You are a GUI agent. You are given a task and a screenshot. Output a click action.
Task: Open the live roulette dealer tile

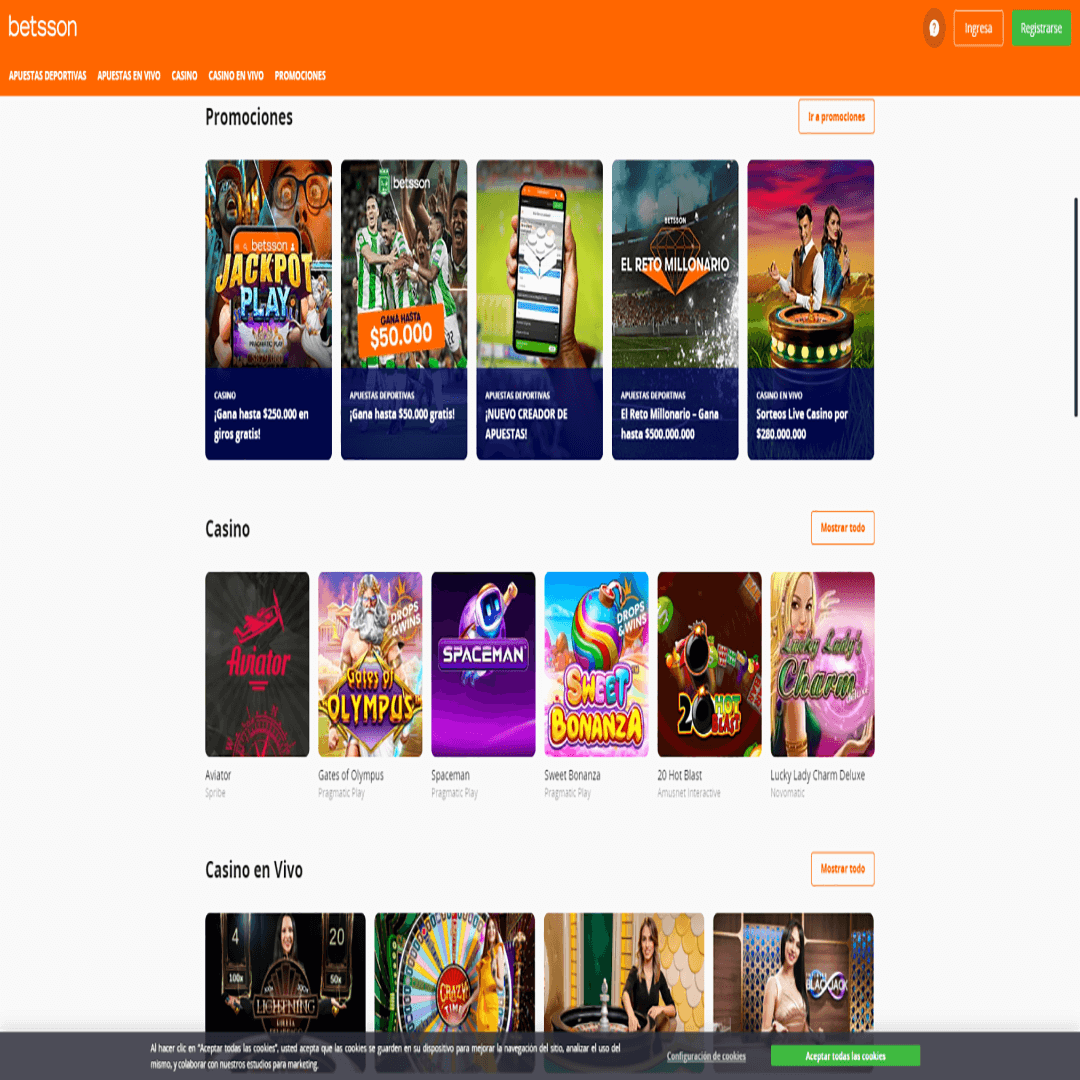(624, 972)
